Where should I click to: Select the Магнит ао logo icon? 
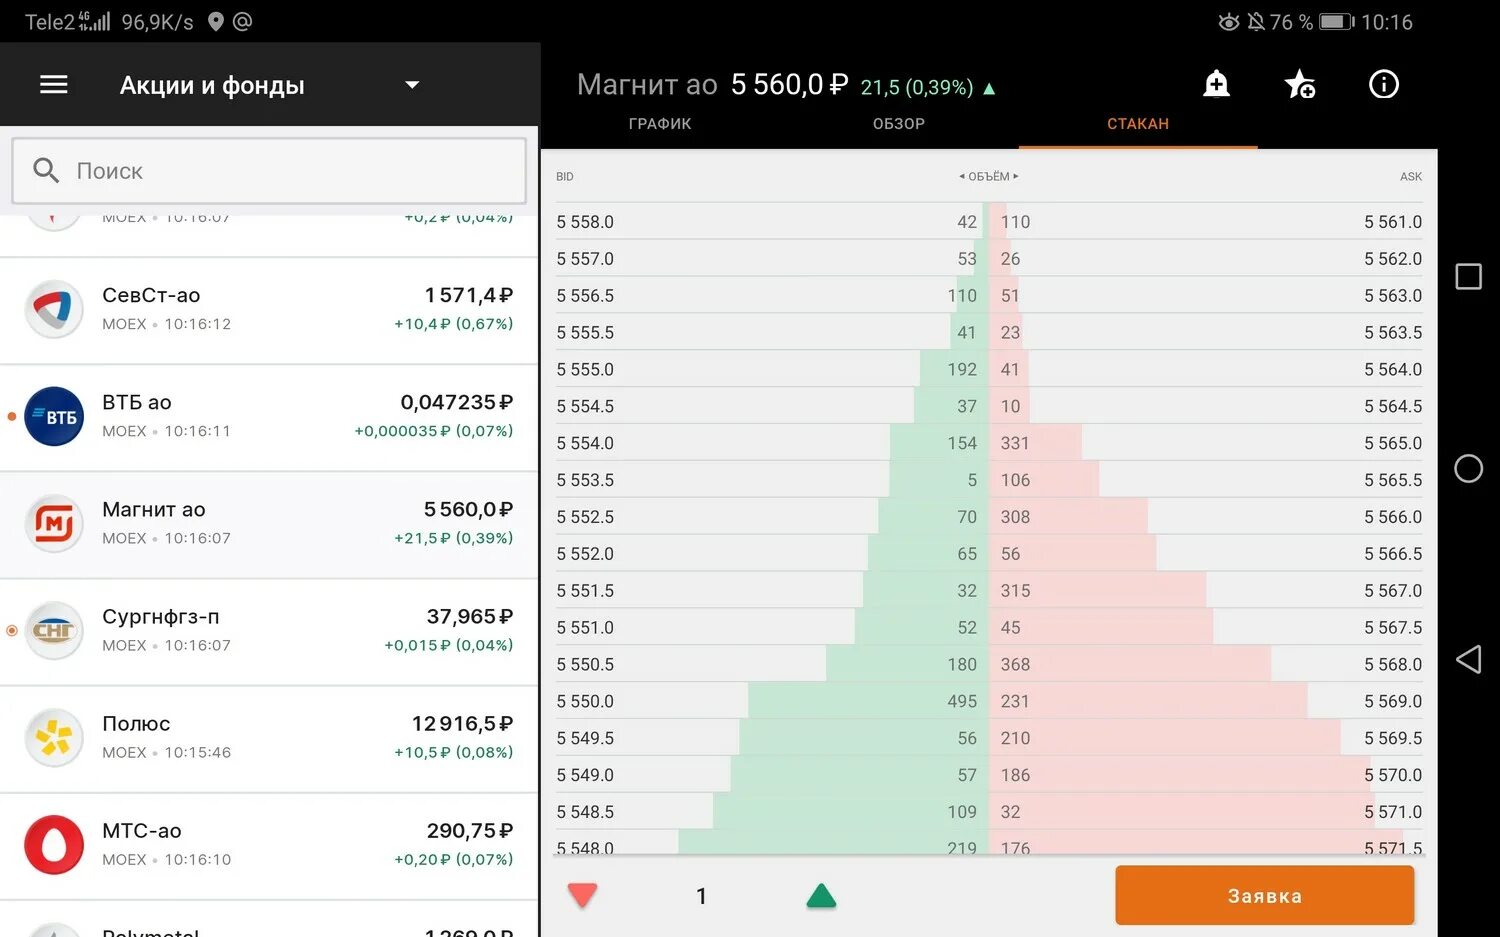click(x=54, y=523)
